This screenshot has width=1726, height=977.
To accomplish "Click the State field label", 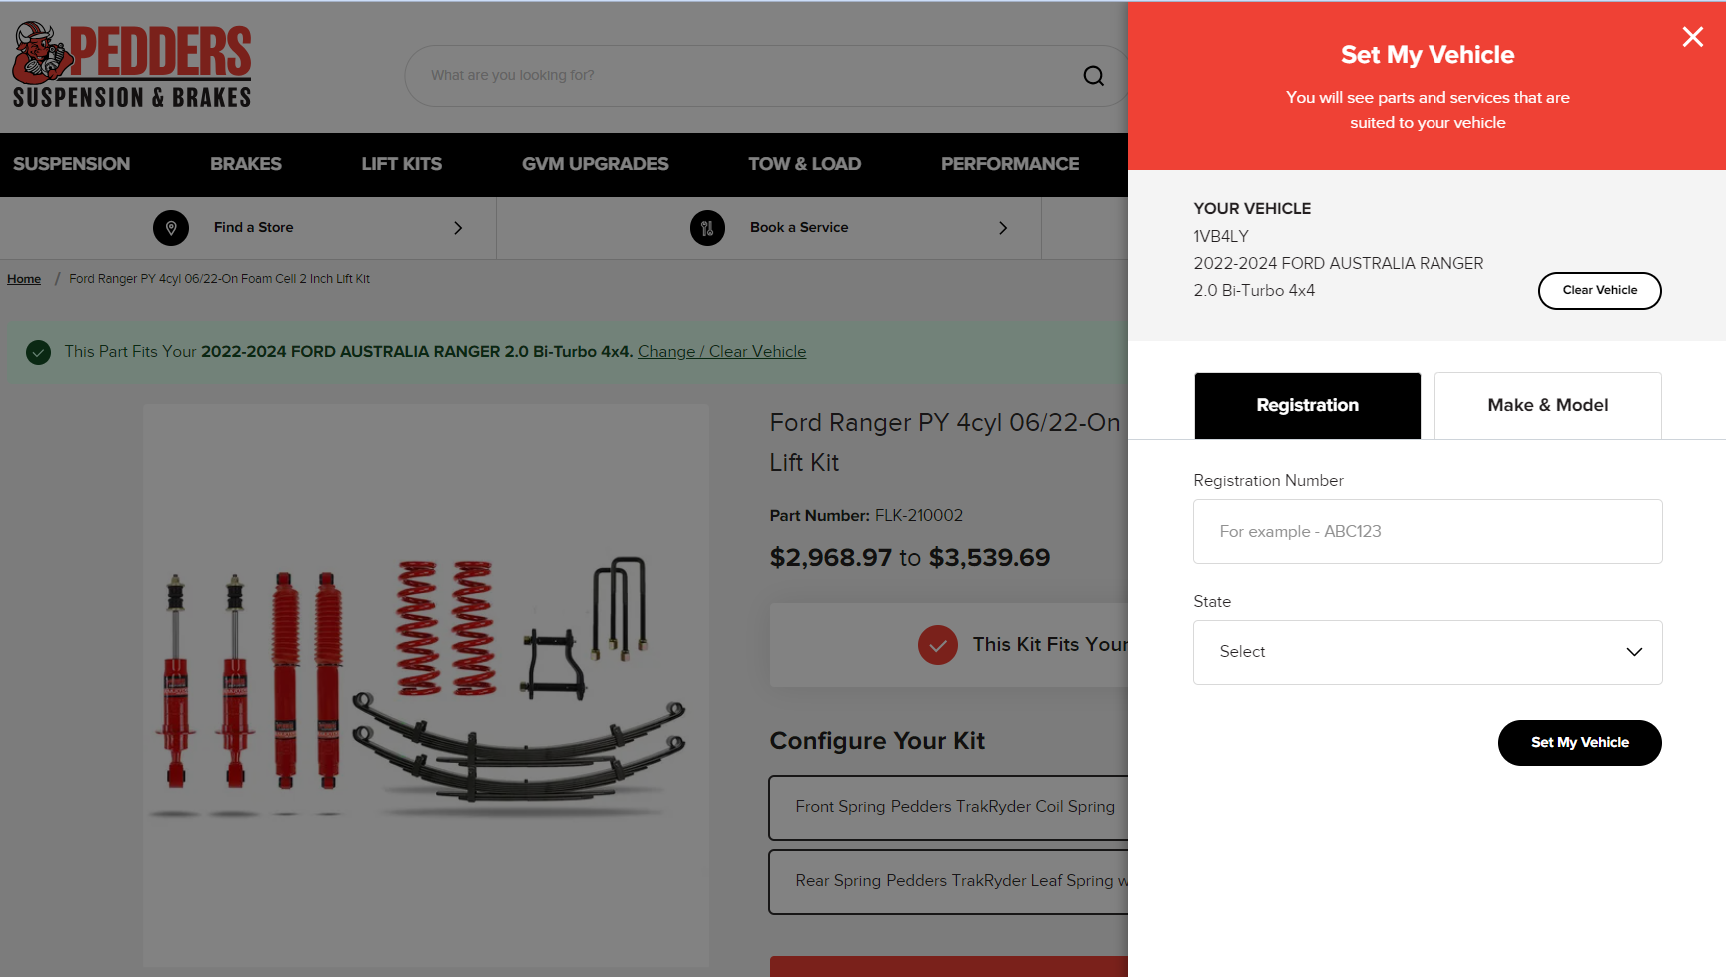I will click(x=1212, y=602).
